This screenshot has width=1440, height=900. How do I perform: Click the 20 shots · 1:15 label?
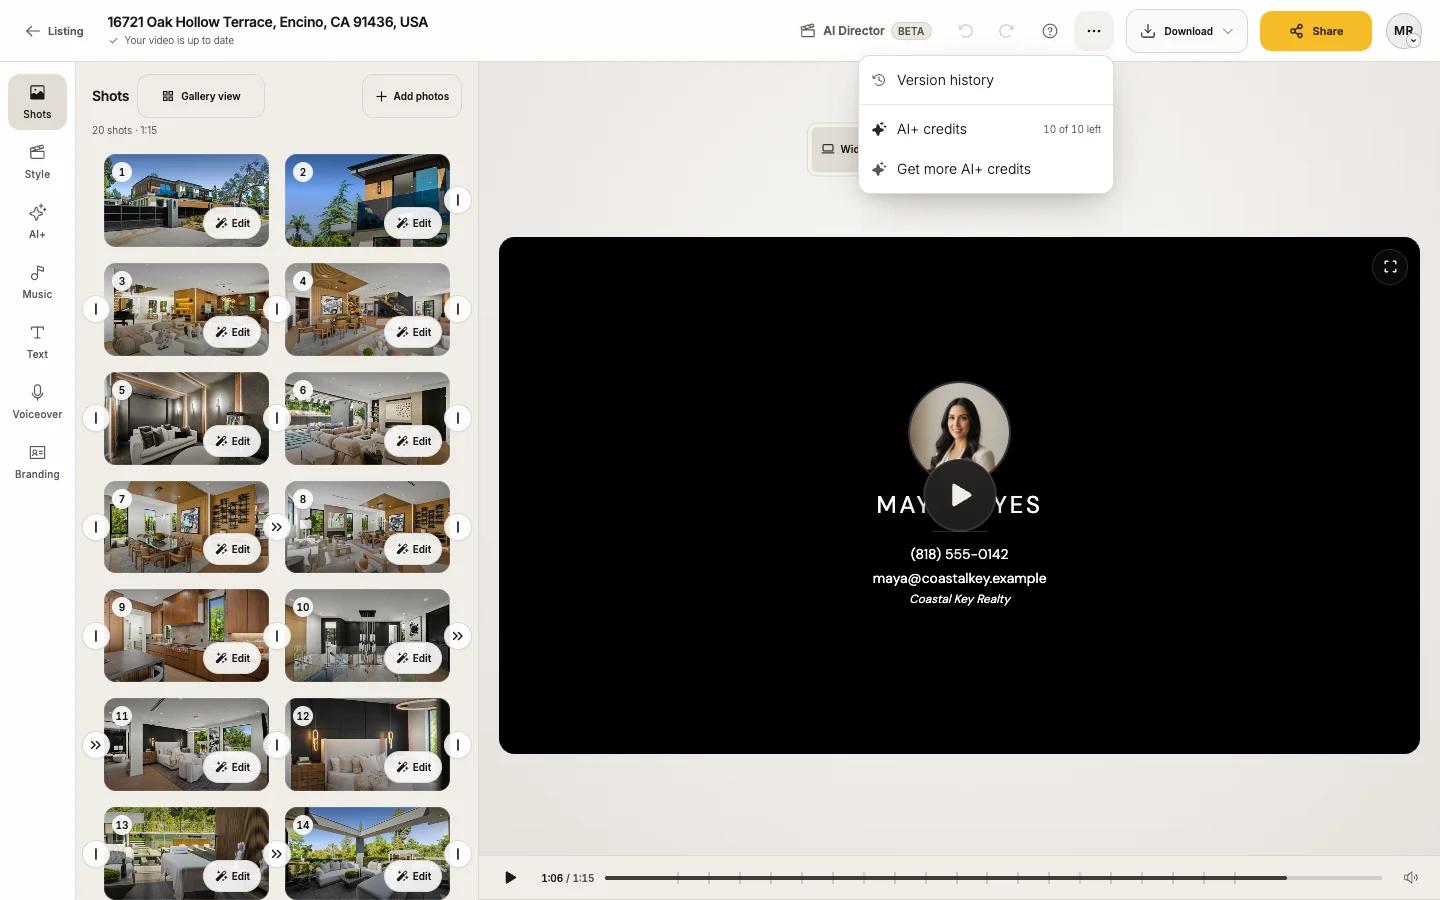tap(124, 130)
